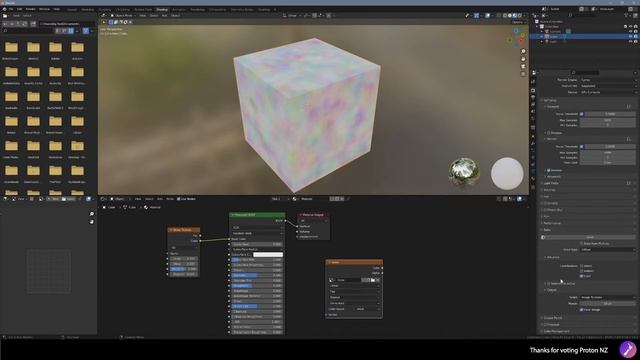Screen dimensions: 640x360
Task: Enable Indirect contribution checkbox
Action: pos(582,271)
